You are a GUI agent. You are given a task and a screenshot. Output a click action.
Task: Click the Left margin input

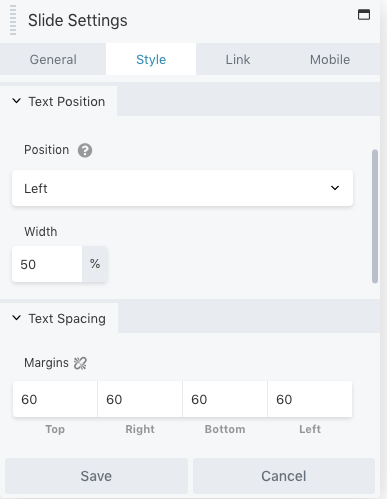310,399
